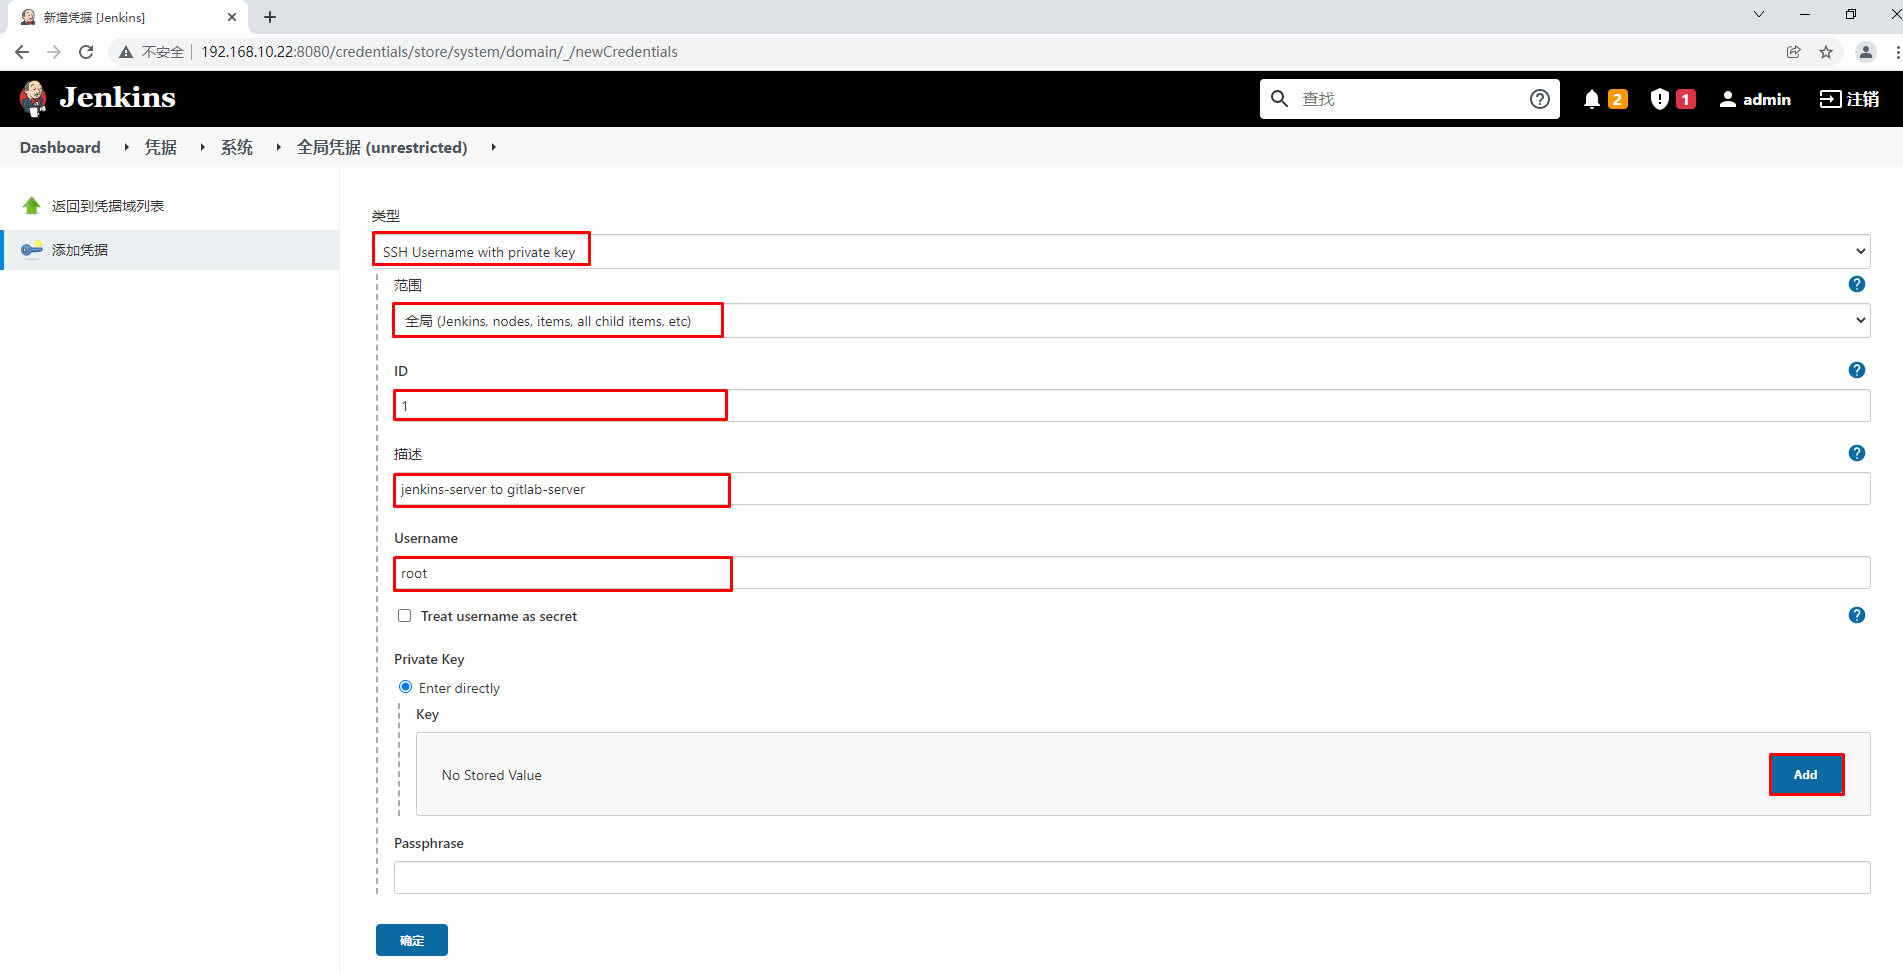Go to 系统 breadcrumb
The image size is (1903, 972).
pos(237,148)
